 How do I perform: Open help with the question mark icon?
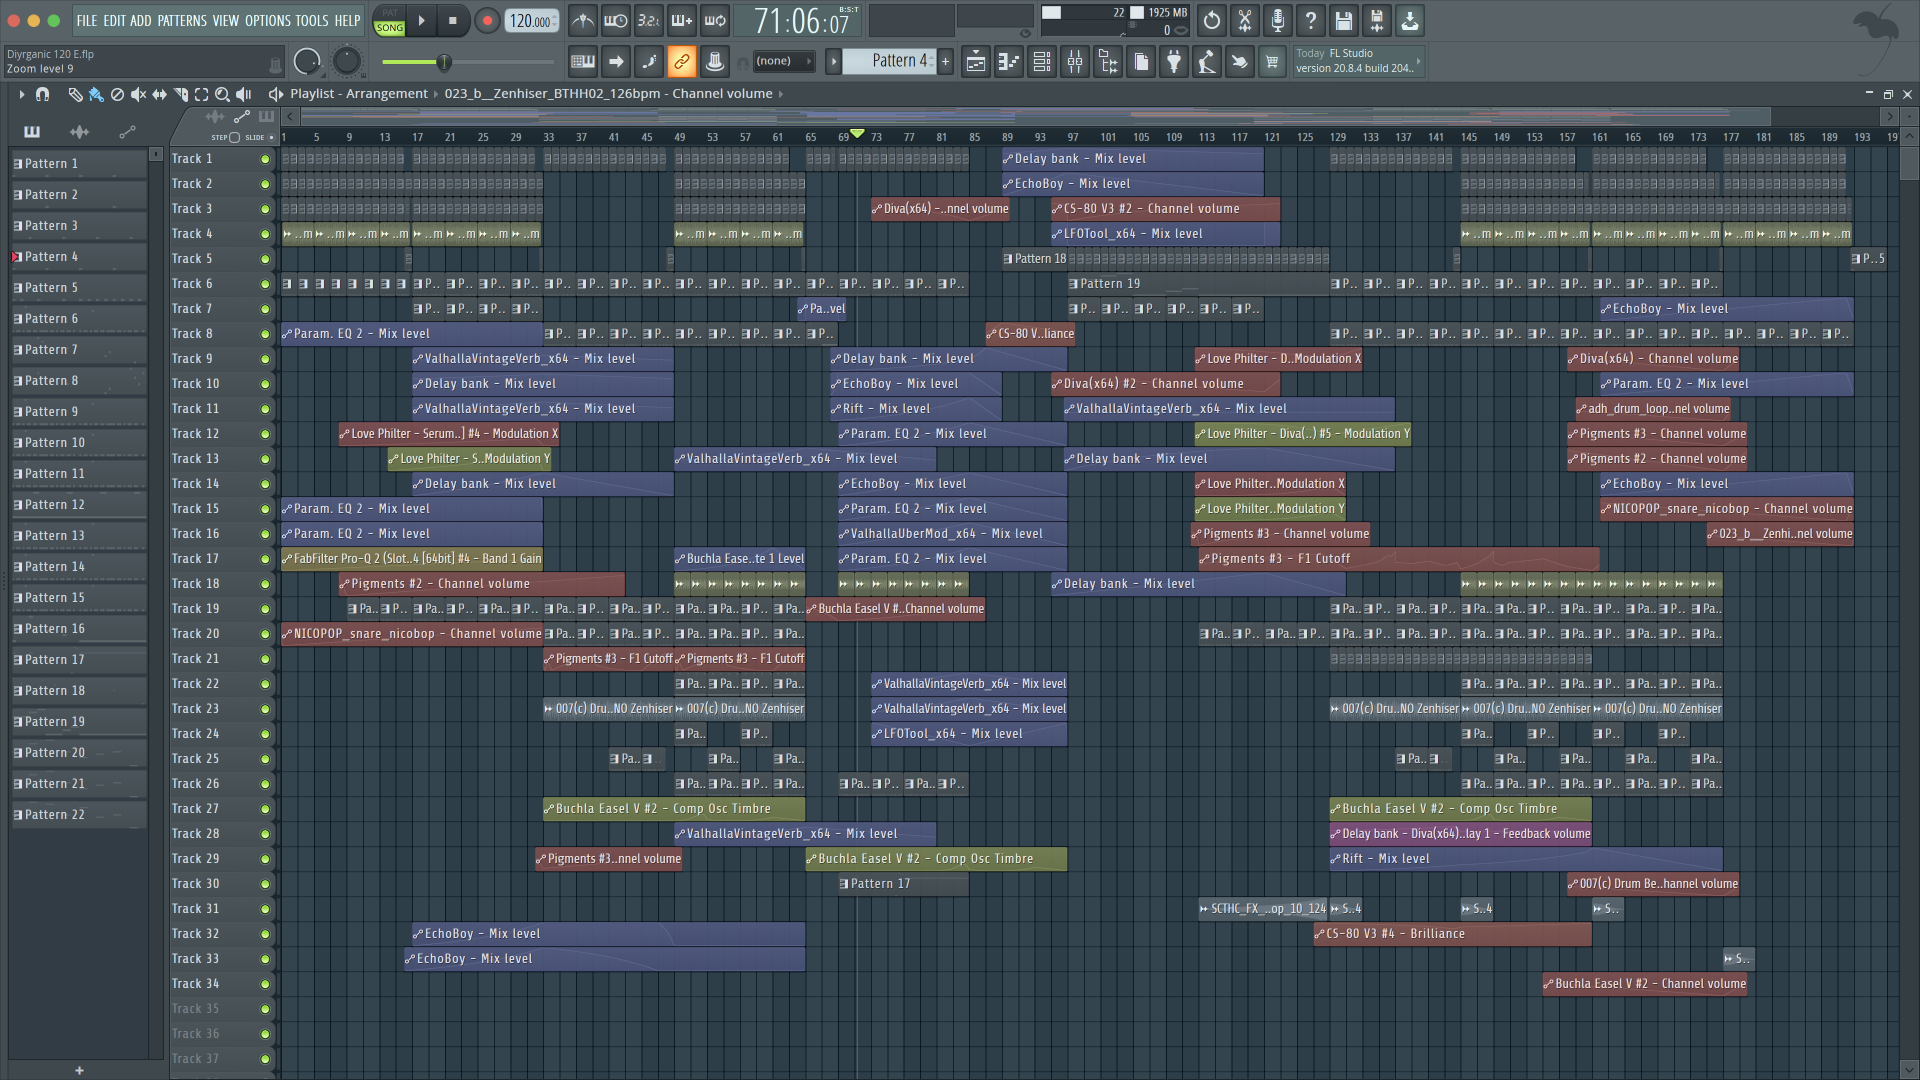click(x=1311, y=20)
